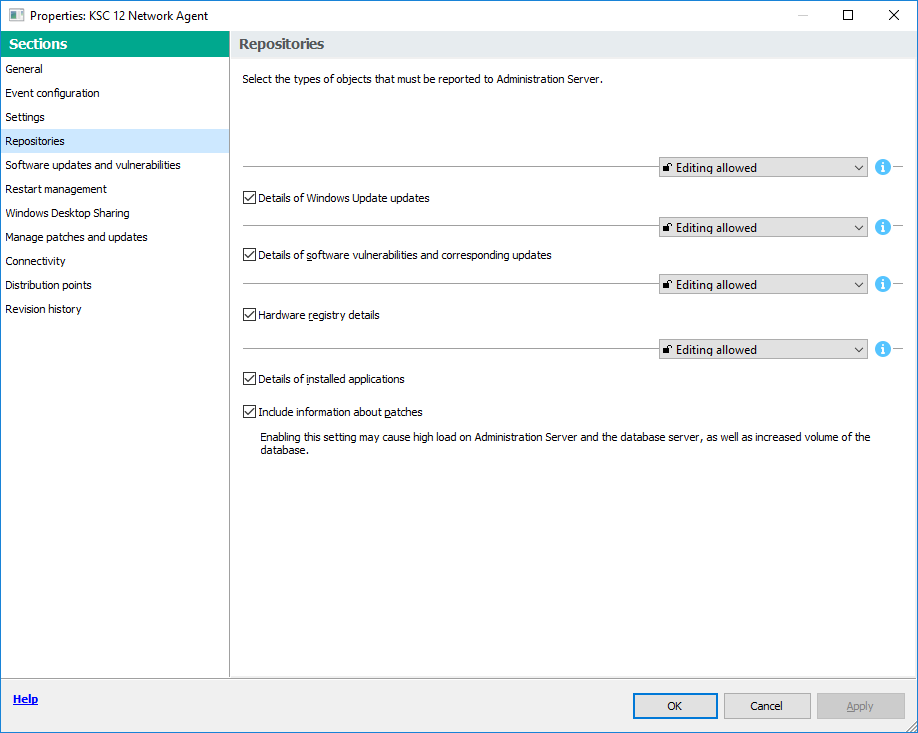Screen dimensions: 918x733
Task: Open the Help link
Action: point(25,699)
